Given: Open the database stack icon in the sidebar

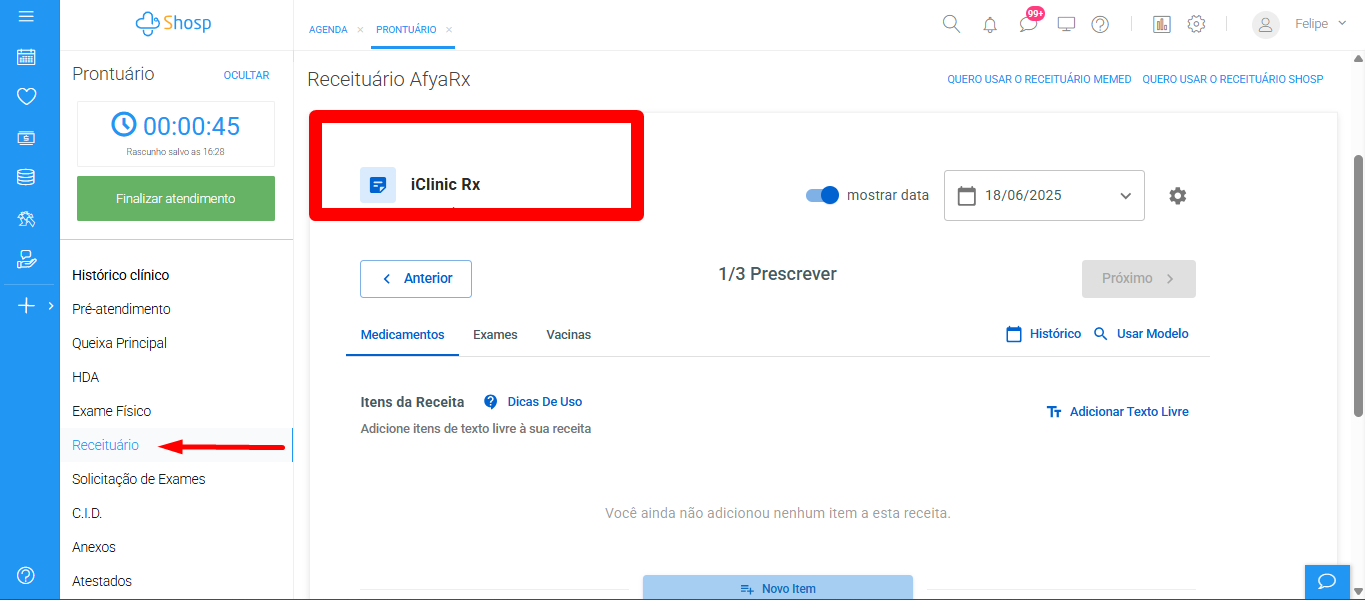Looking at the screenshot, I should pos(27,178).
